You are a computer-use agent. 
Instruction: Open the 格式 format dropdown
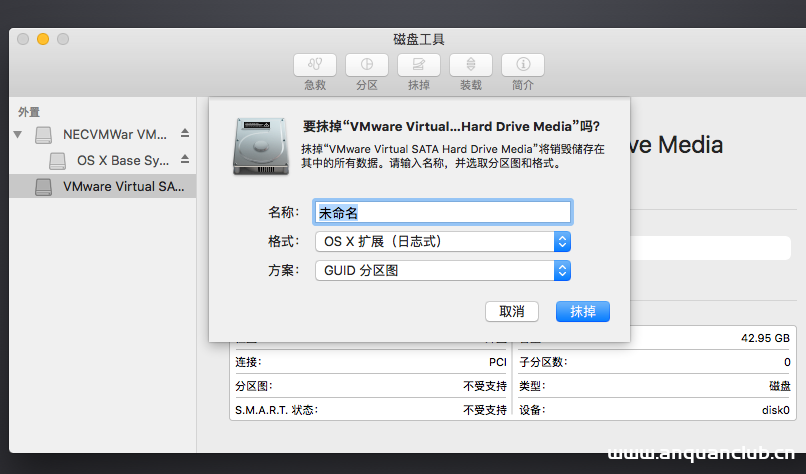[443, 242]
